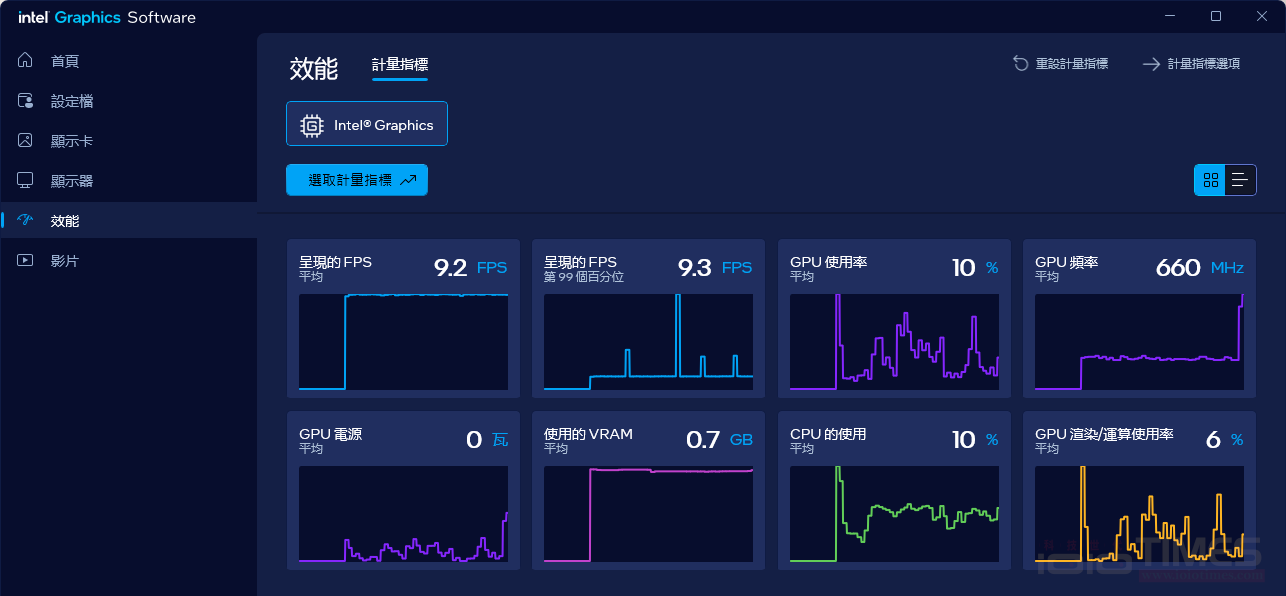Image resolution: width=1286 pixels, height=596 pixels.
Task: Open the 顯示器 display monitor icon
Action: pos(26,181)
